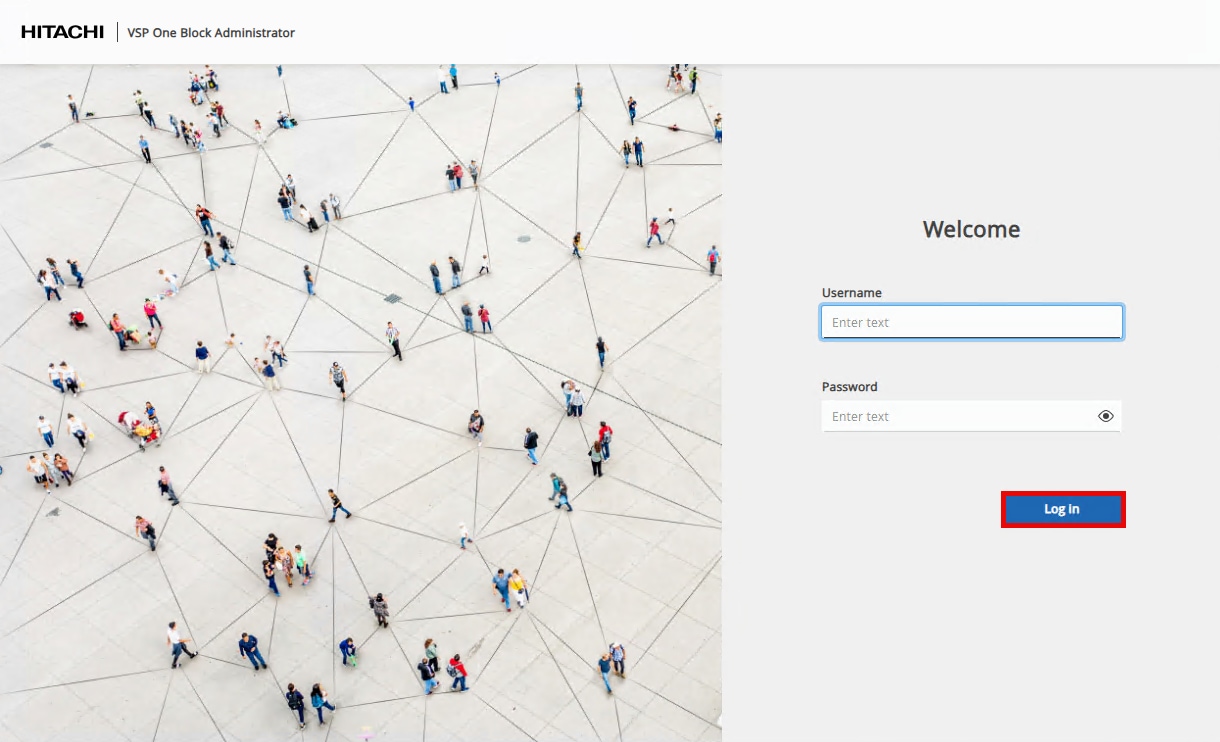Click the Welcome heading
Viewport: 1220px width, 742px height.
coord(970,229)
